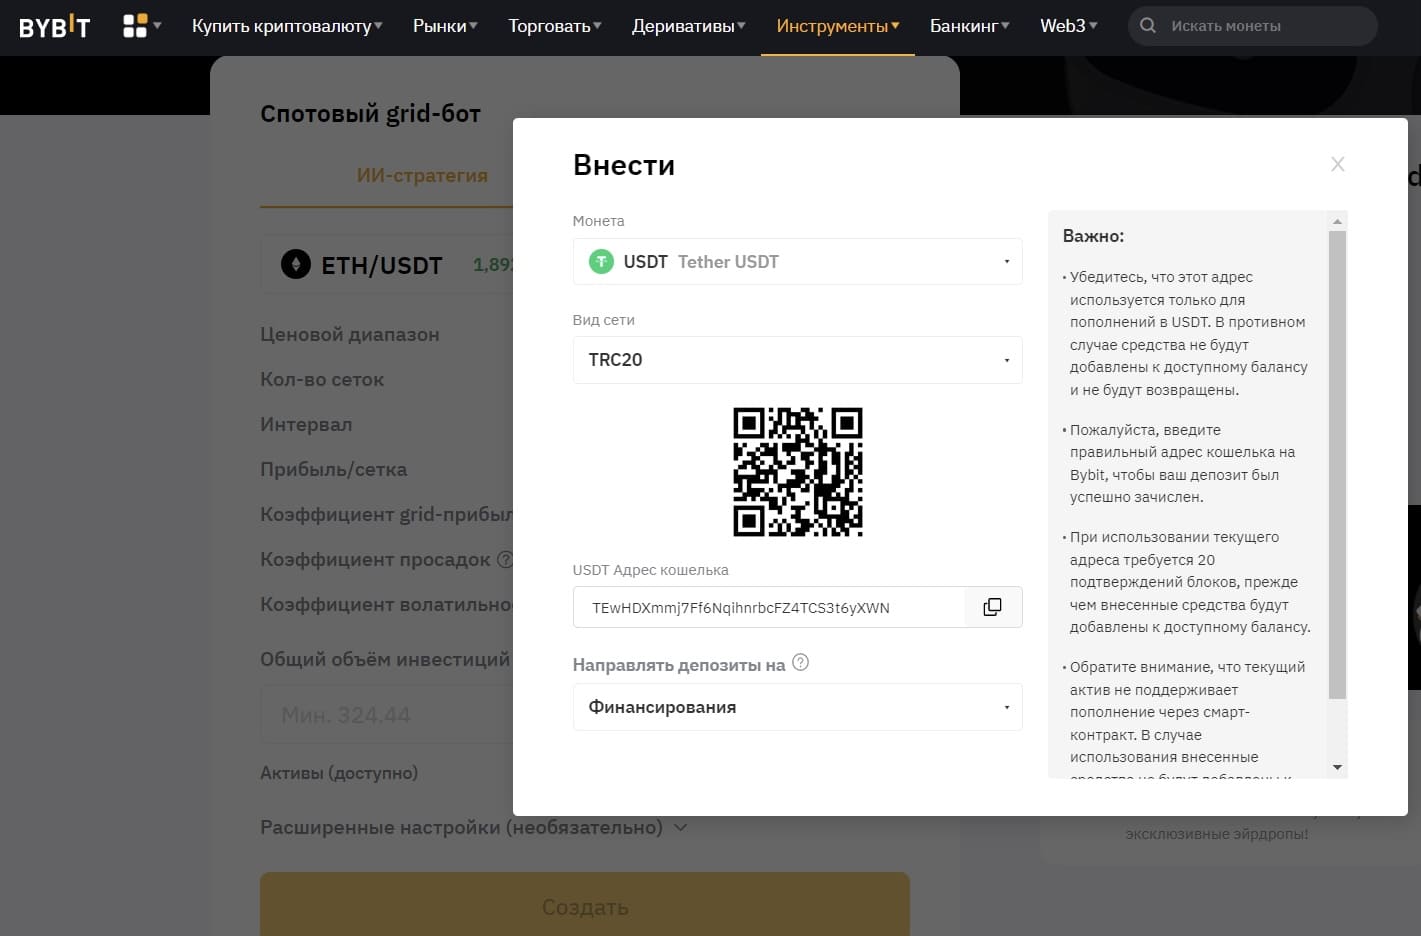This screenshot has height=936, width=1421.
Task: Click the USDT Tether coin icon
Action: [x=601, y=262]
